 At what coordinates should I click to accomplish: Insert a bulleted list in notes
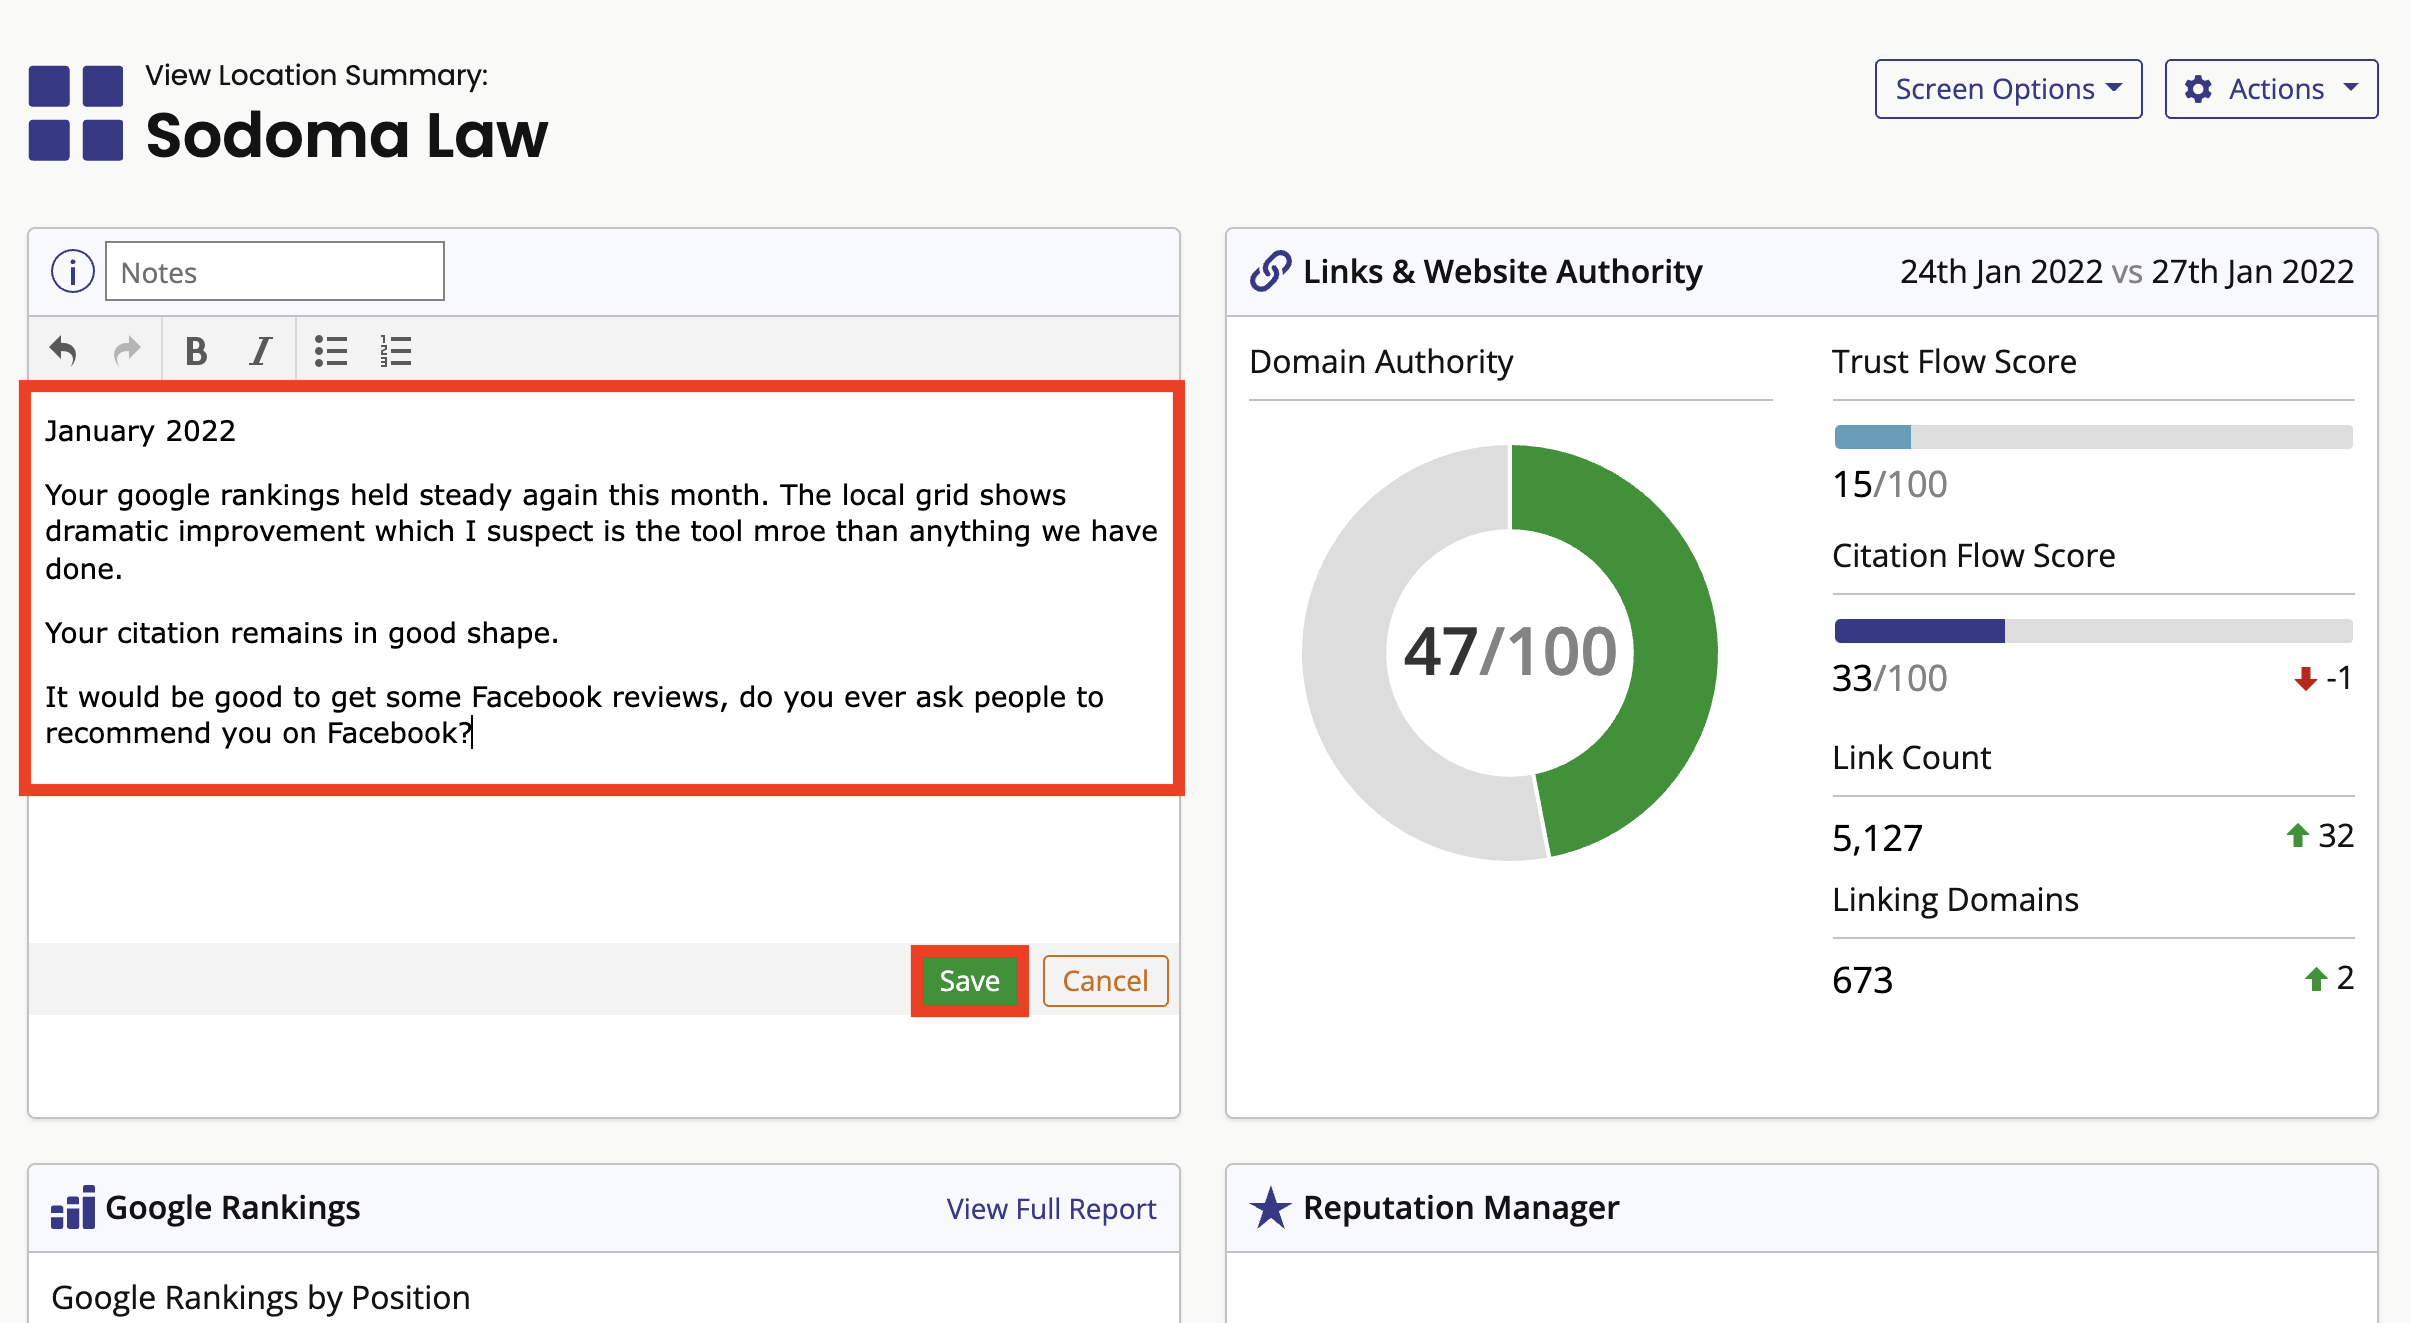pos(331,351)
